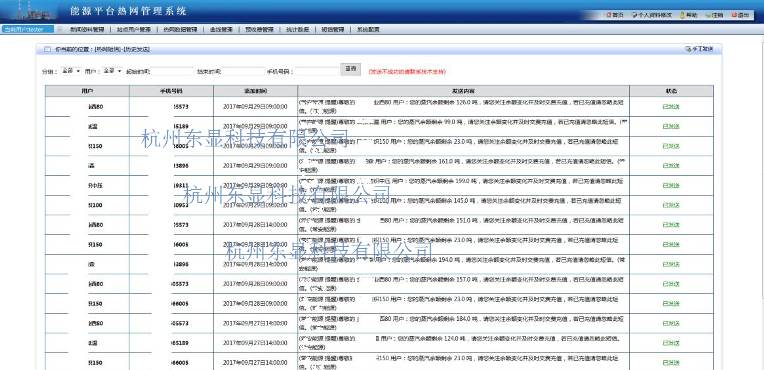Click the 退出 link

click(744, 15)
